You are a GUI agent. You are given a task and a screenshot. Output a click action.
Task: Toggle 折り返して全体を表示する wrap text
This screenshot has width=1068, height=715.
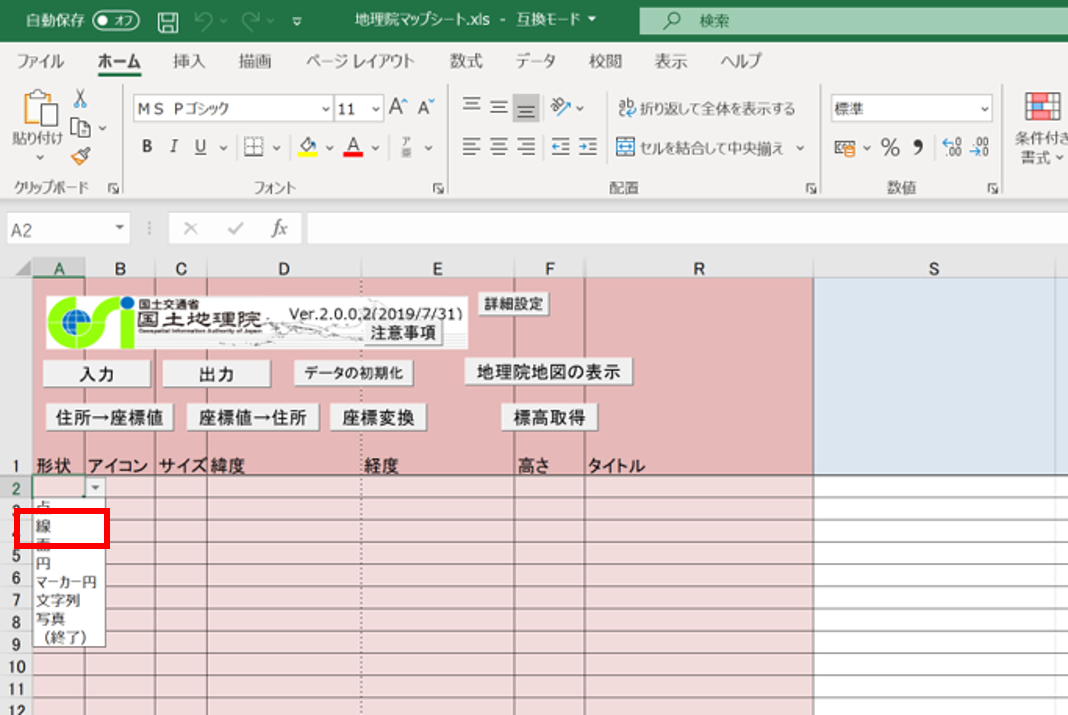706,108
